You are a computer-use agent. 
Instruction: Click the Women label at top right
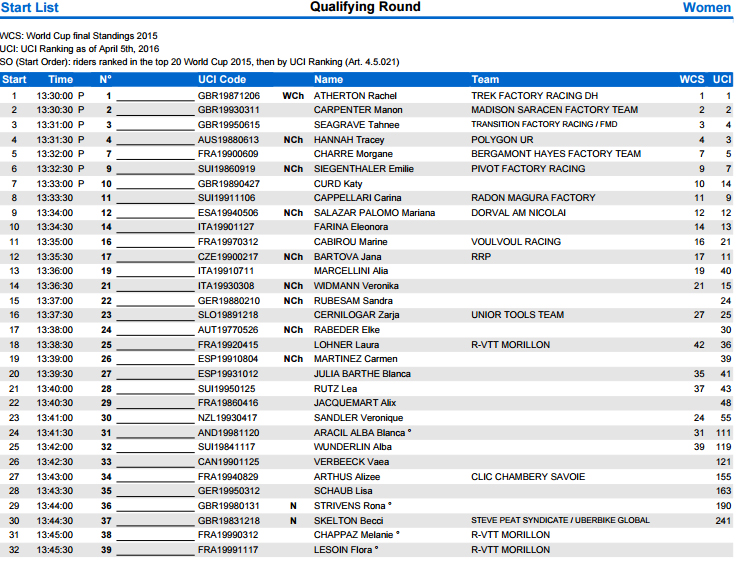[706, 8]
